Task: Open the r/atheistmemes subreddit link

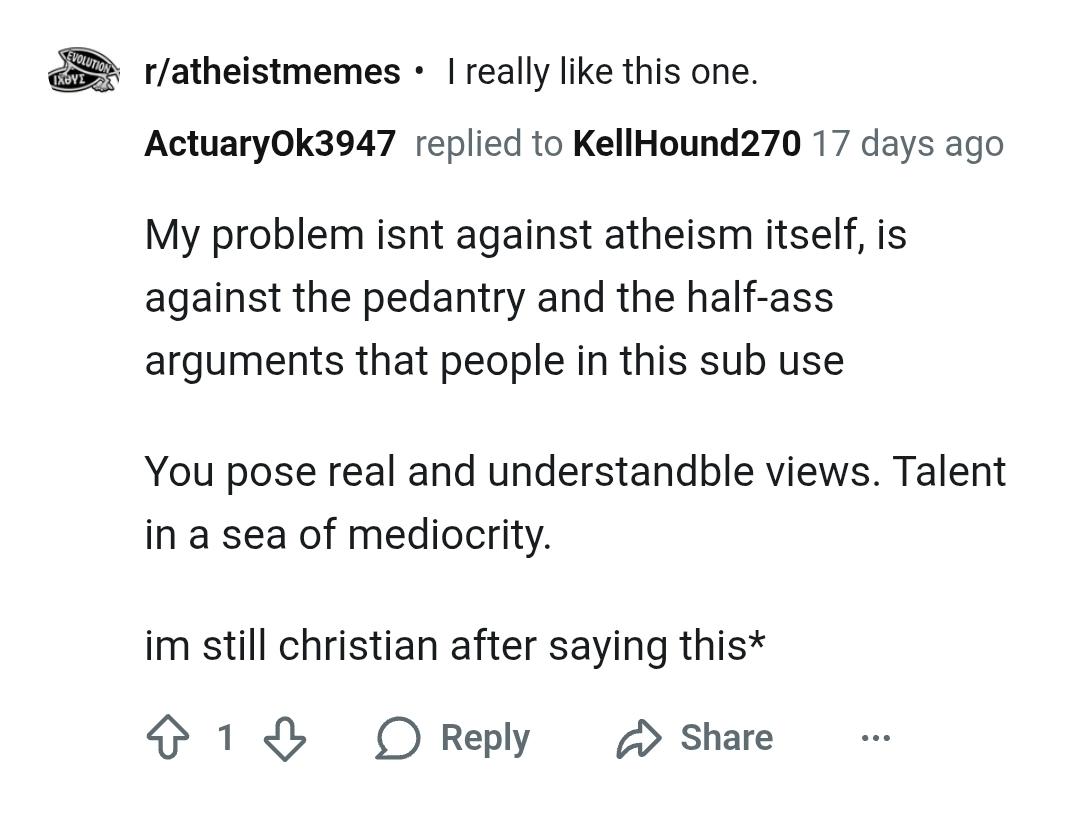Action: tap(272, 72)
